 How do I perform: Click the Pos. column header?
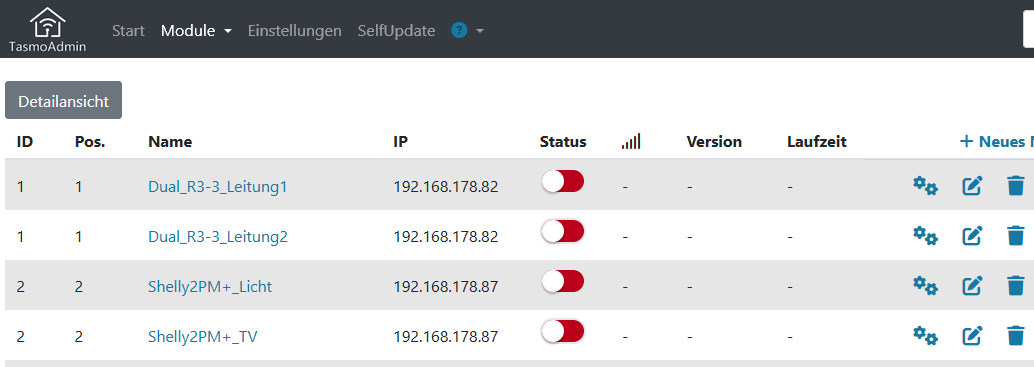90,142
